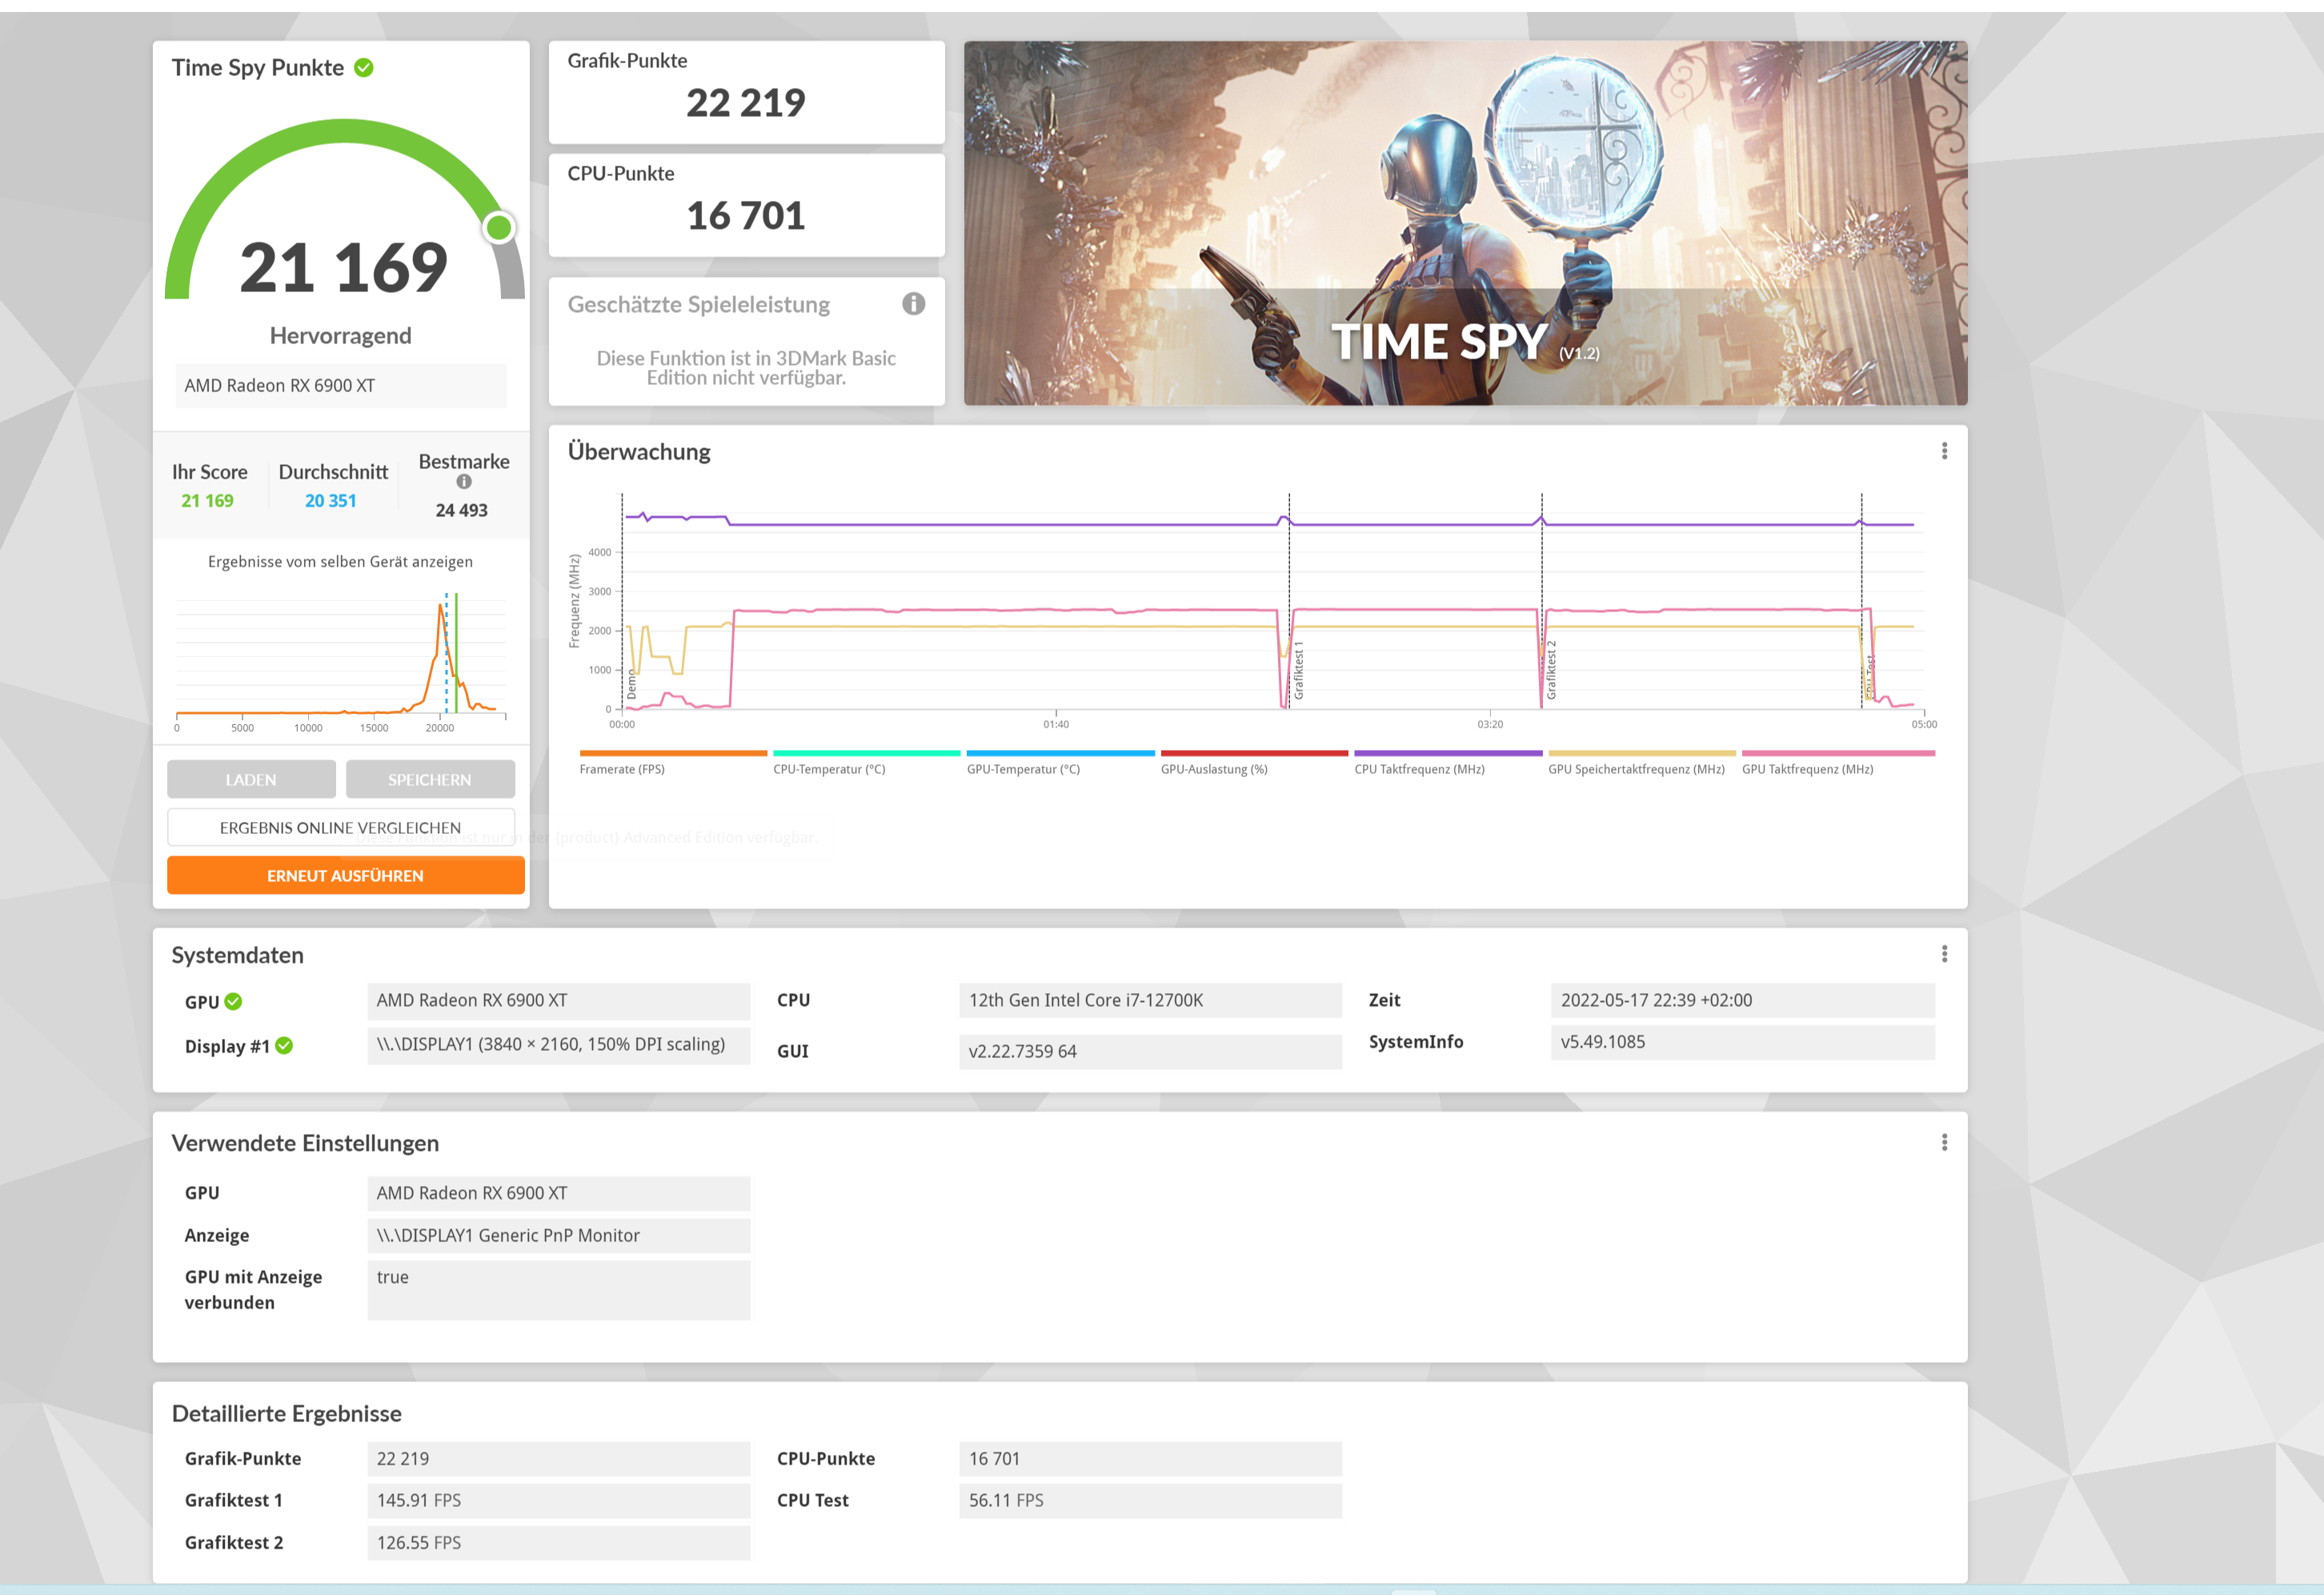The height and width of the screenshot is (1595, 2324).
Task: Click the green check next to Display #1
Action: pos(284,1045)
